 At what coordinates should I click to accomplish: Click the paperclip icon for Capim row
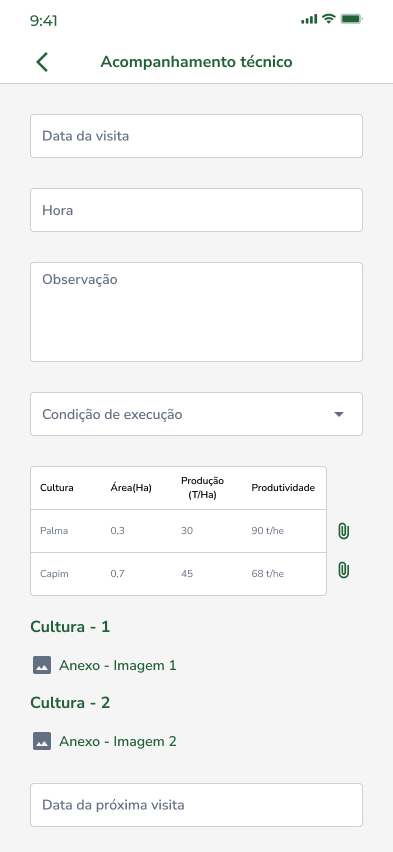click(344, 570)
